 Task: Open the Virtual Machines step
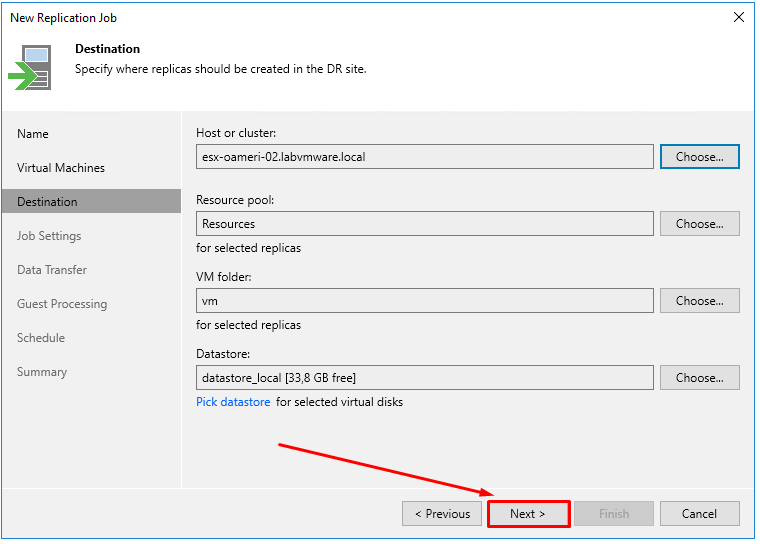pyautogui.click(x=61, y=168)
